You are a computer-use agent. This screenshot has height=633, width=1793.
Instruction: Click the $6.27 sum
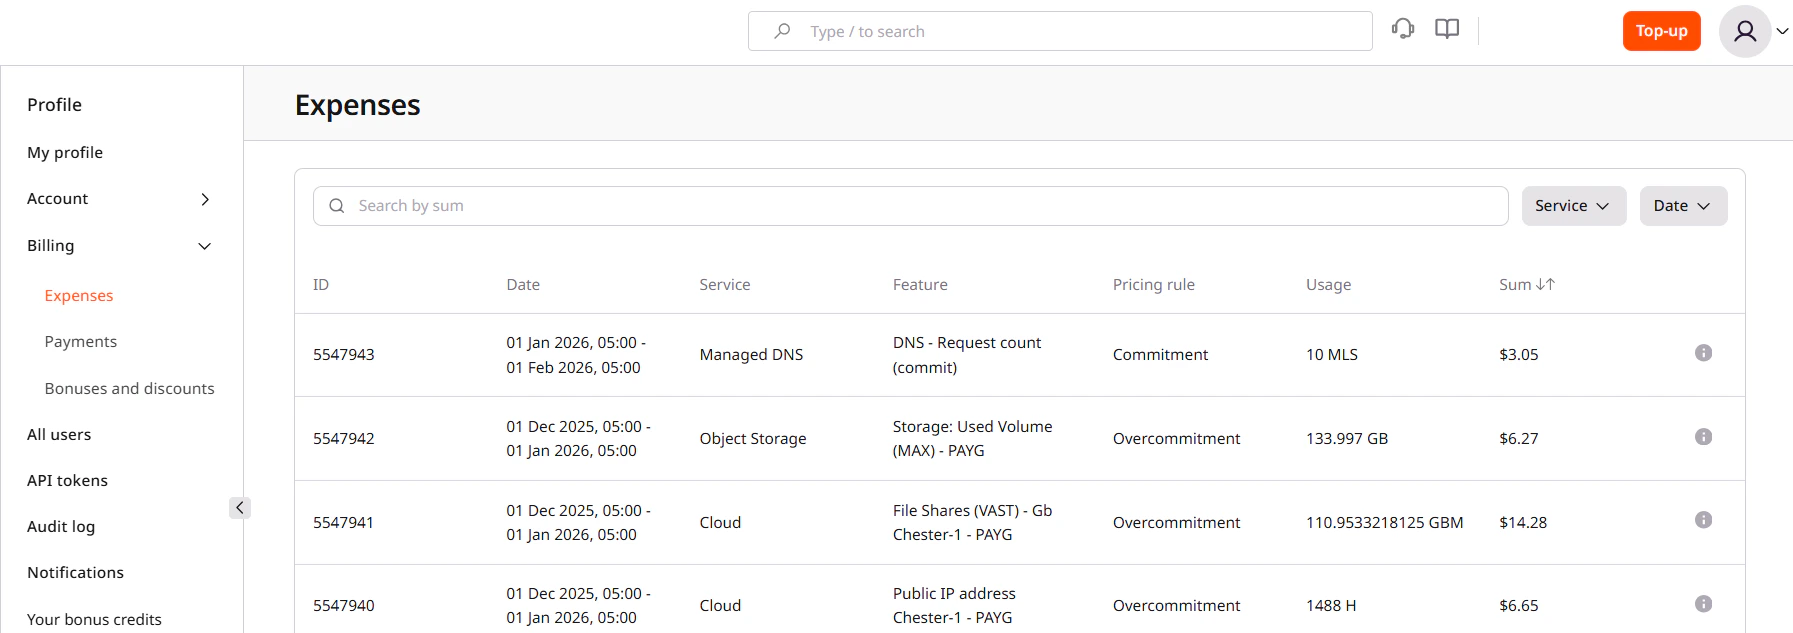1519,438
